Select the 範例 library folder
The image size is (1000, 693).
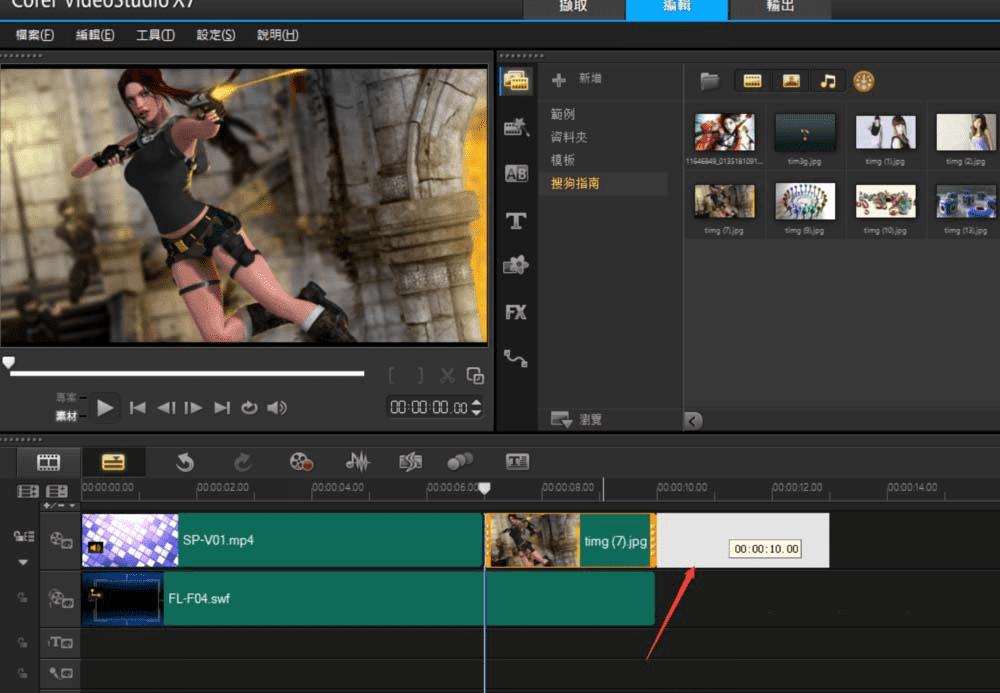click(563, 114)
